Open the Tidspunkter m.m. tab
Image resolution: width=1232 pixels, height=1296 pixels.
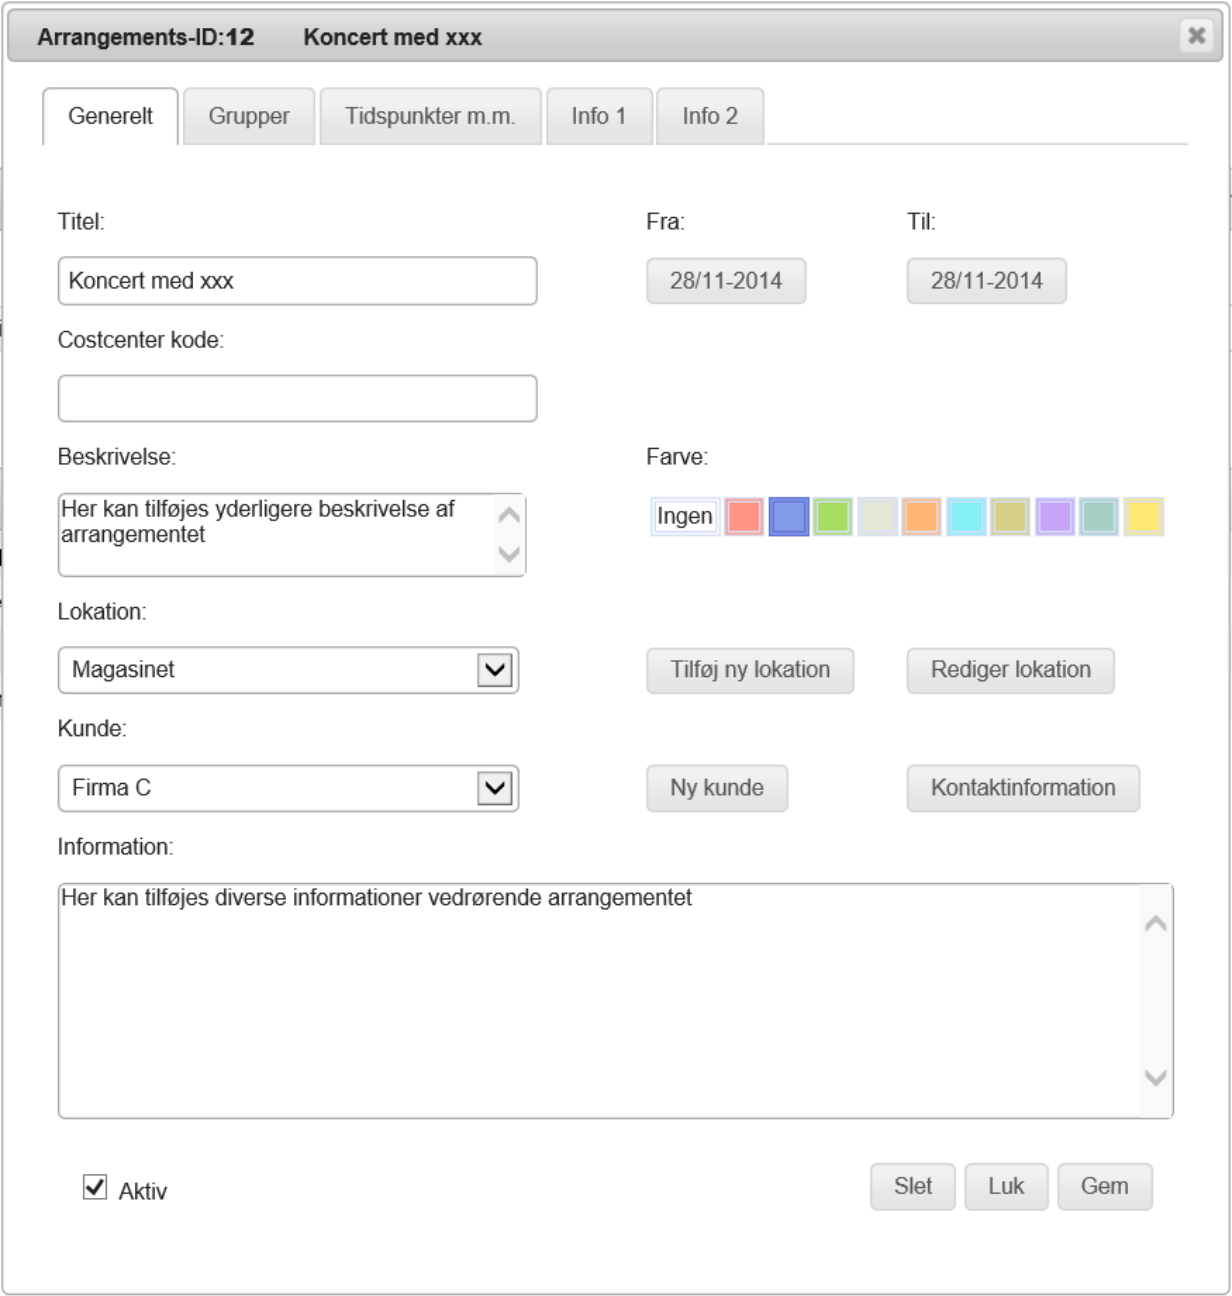430,116
